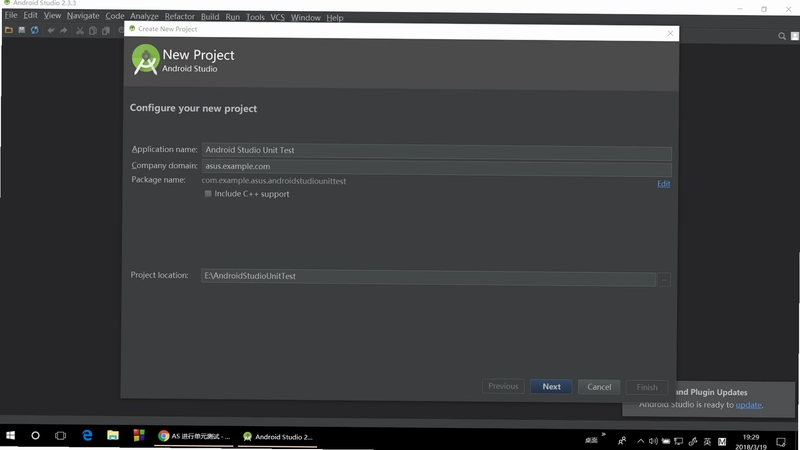Open the Run menu
The height and width of the screenshot is (450, 800).
tap(233, 17)
